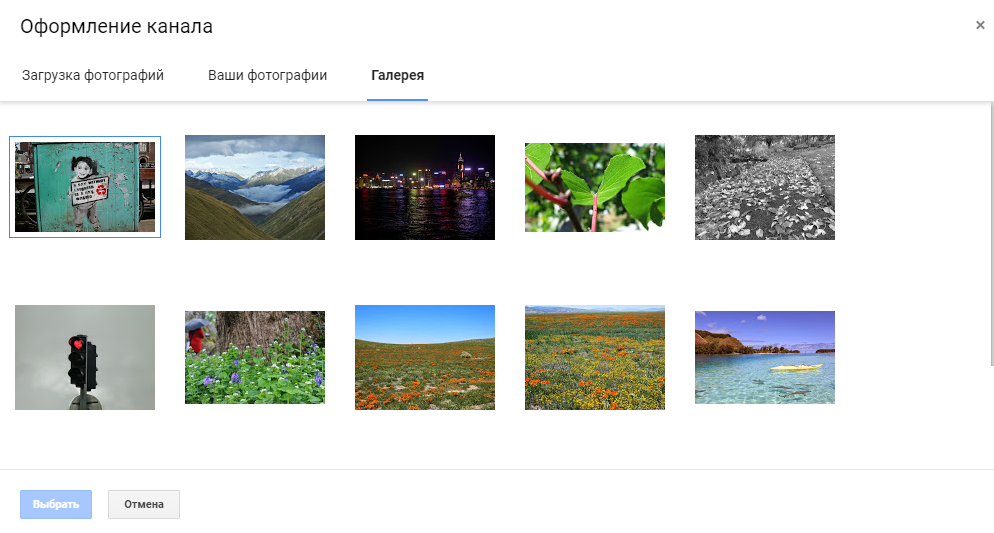
Task: Choose the snowy mountain valley photo
Action: (x=255, y=187)
